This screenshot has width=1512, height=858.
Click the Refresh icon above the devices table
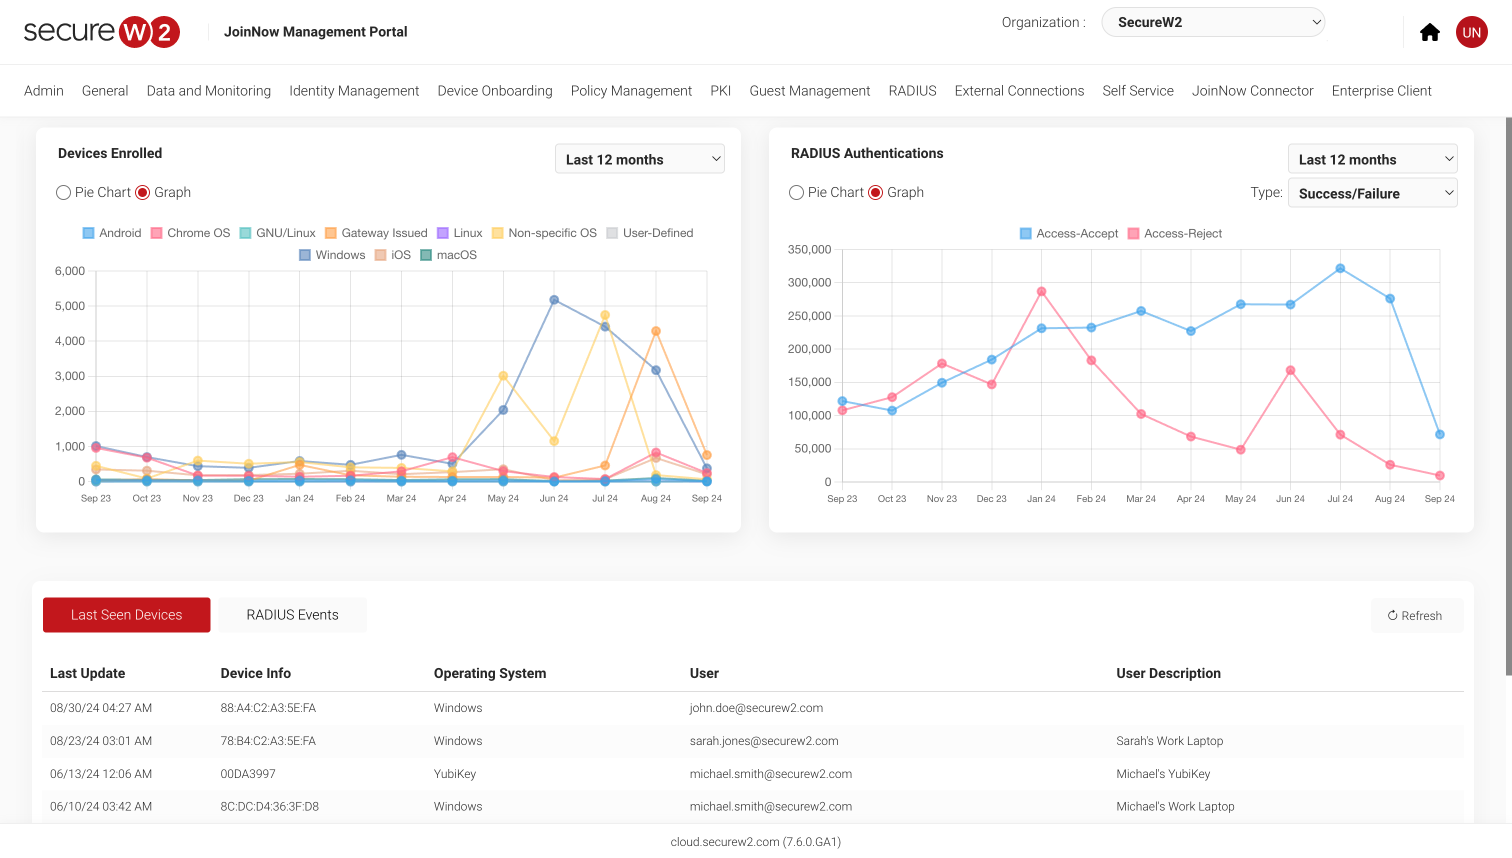click(1394, 615)
